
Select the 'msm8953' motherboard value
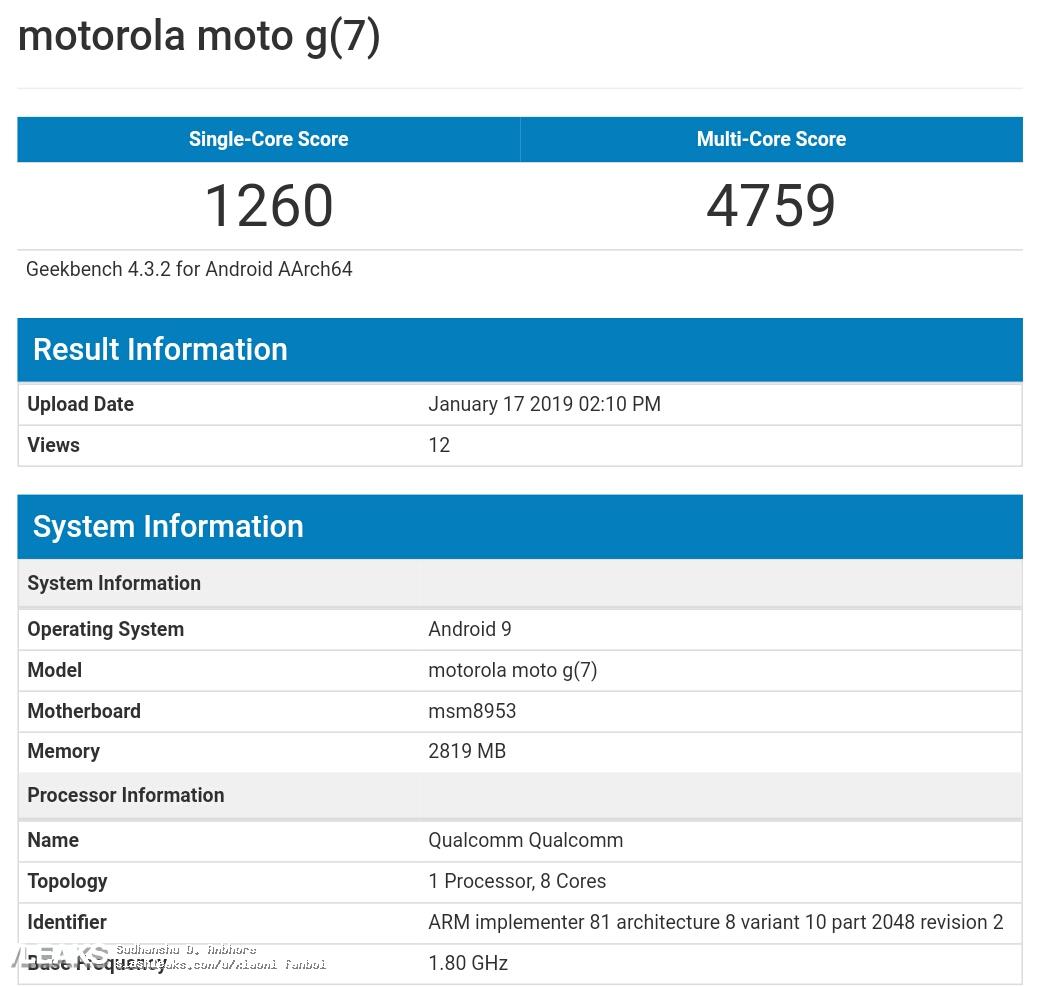tap(472, 711)
